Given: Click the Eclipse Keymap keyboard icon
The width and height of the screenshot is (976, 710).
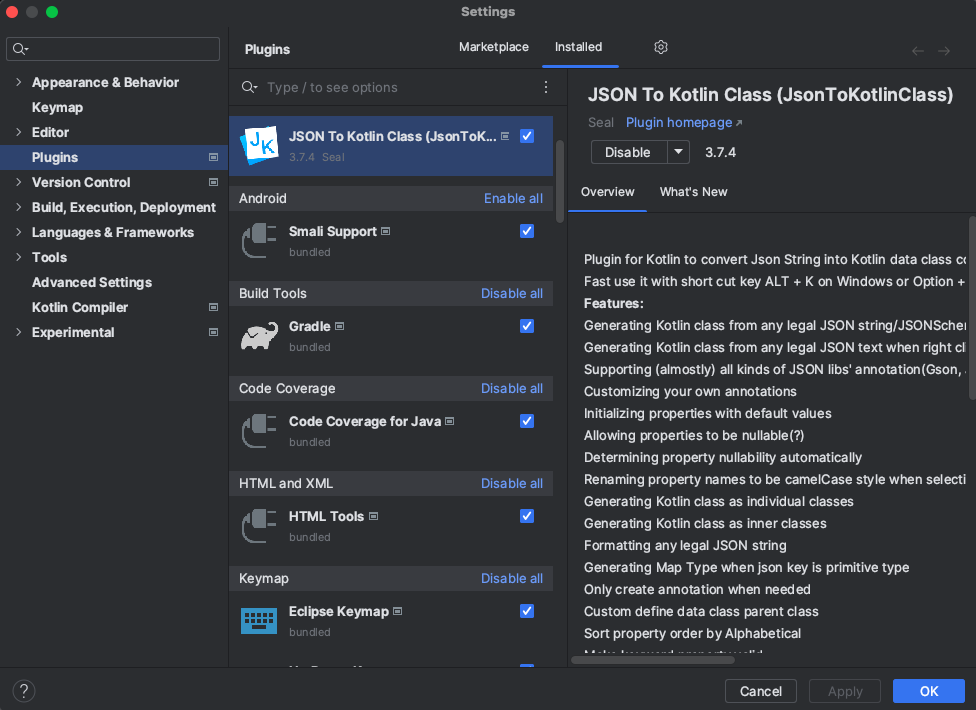Looking at the screenshot, I should click(x=259, y=621).
